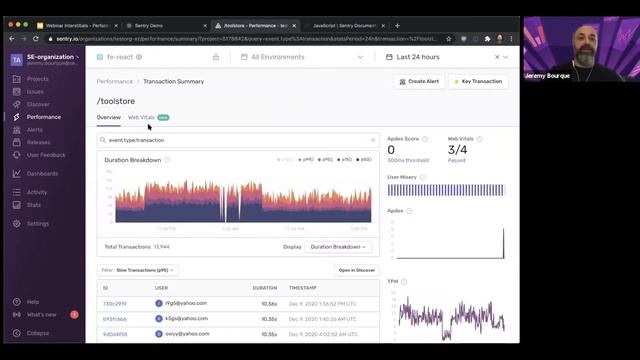Image resolution: width=640 pixels, height=360 pixels.
Task: Click the Key Transaction button
Action: tap(478, 82)
